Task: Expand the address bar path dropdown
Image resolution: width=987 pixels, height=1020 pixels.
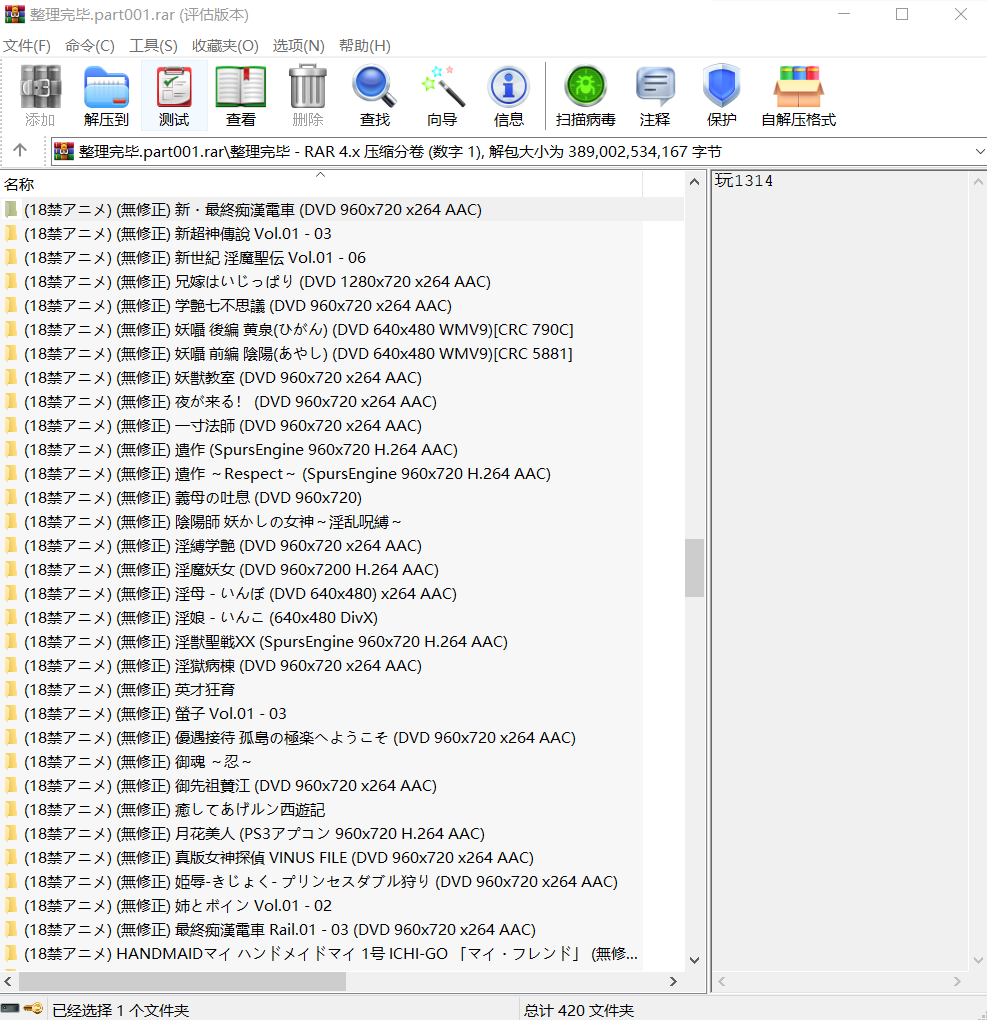Action: click(x=979, y=152)
